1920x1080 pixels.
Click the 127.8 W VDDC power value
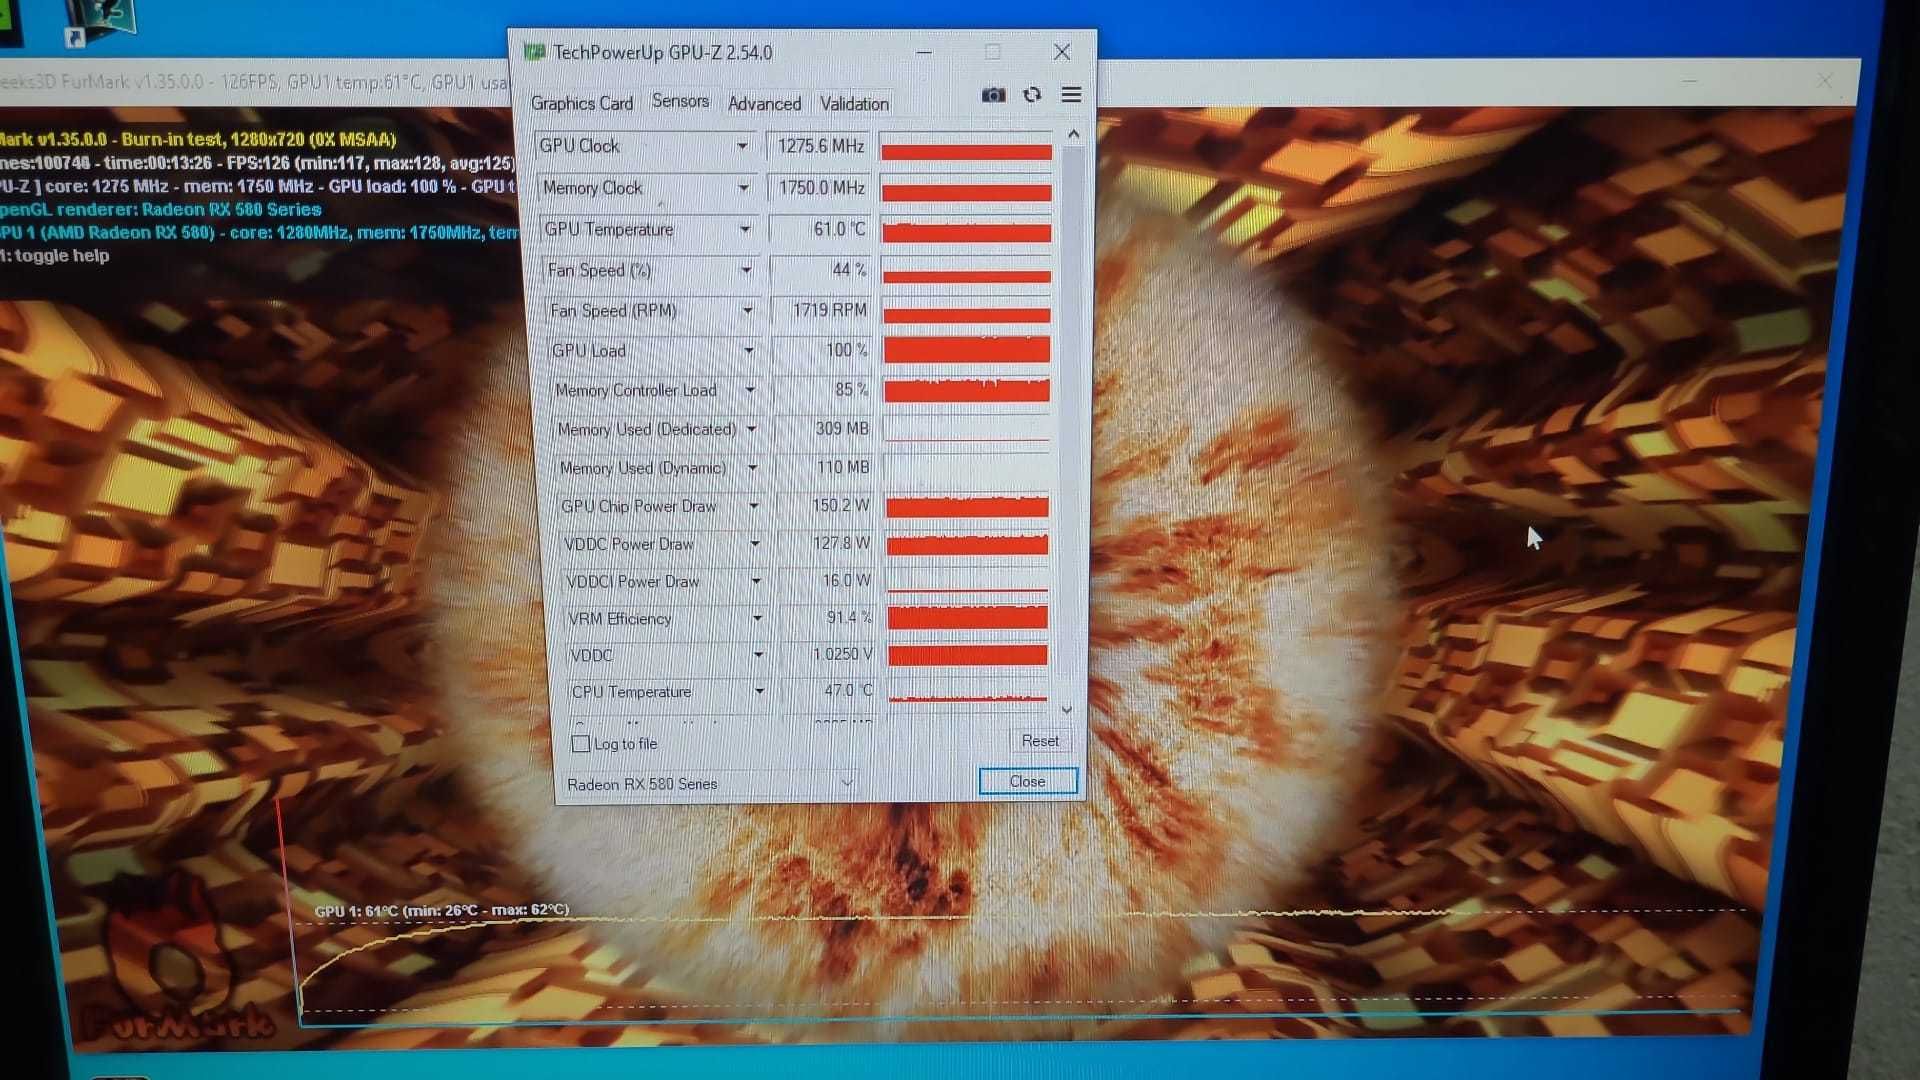click(x=840, y=543)
